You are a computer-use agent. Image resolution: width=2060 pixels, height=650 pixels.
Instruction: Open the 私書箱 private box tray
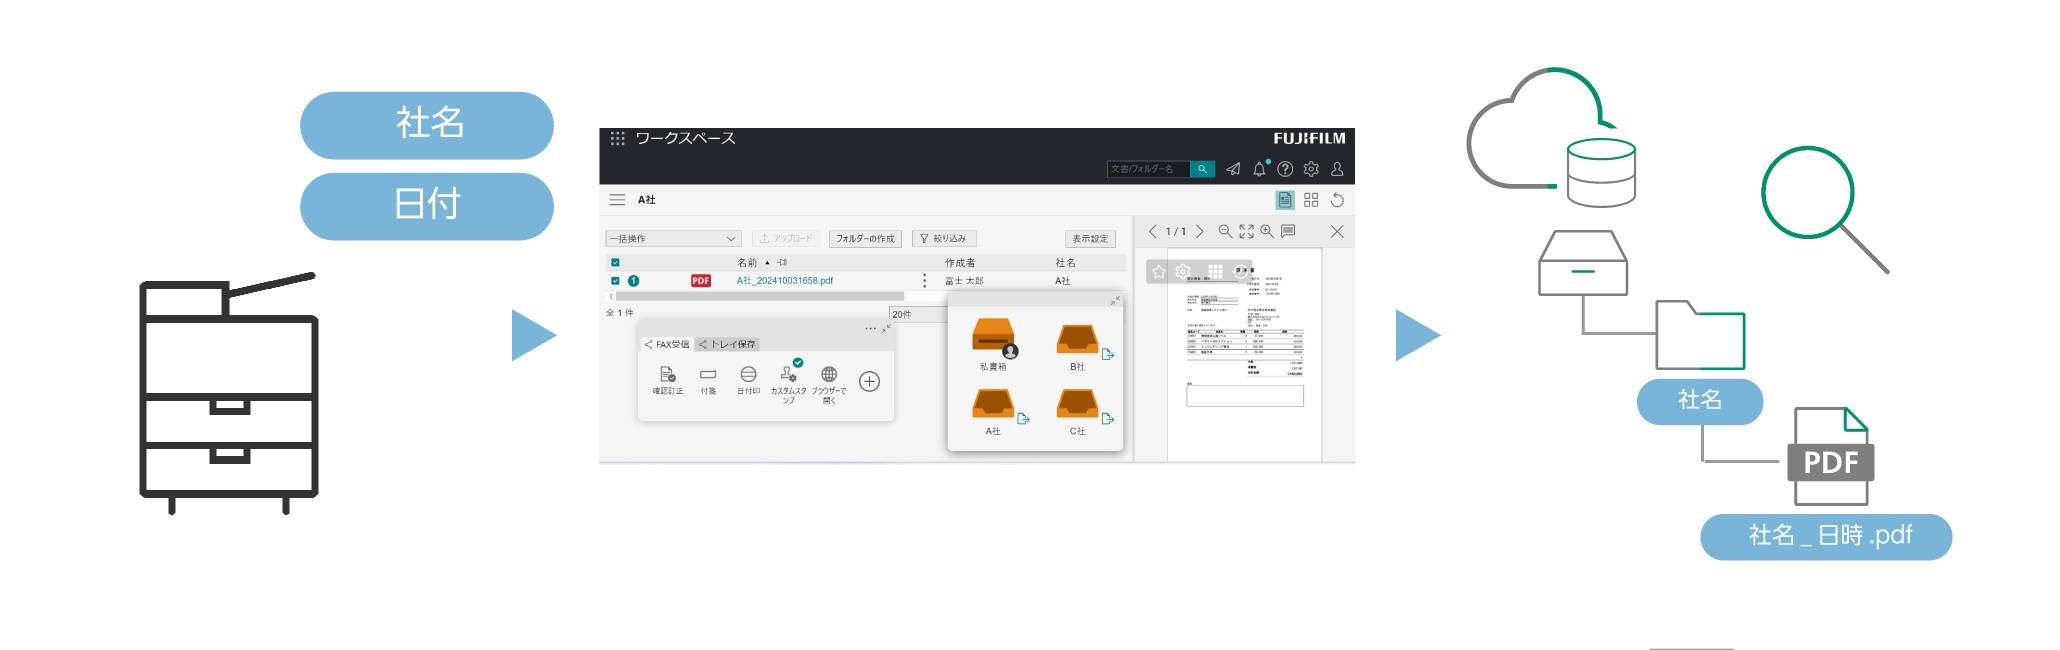pos(993,338)
